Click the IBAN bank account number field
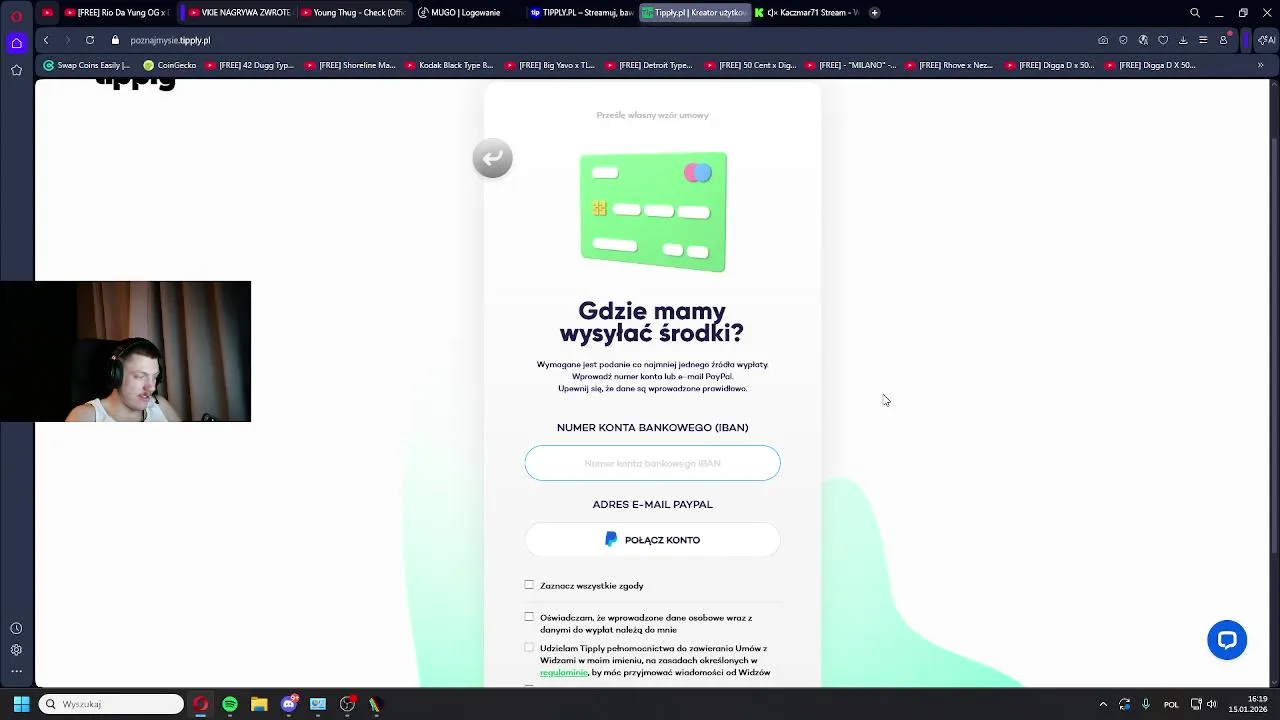The height and width of the screenshot is (720, 1280). click(652, 463)
